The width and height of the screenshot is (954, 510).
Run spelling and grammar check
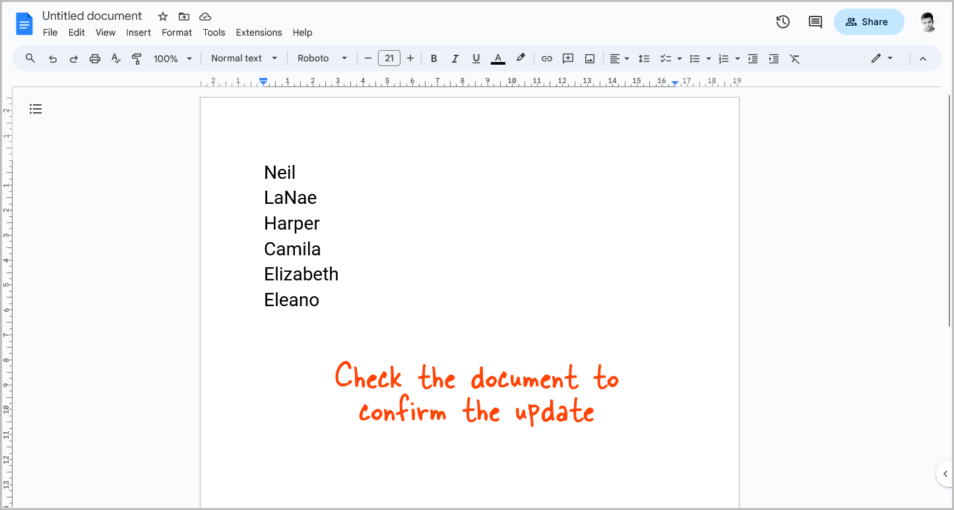(116, 59)
